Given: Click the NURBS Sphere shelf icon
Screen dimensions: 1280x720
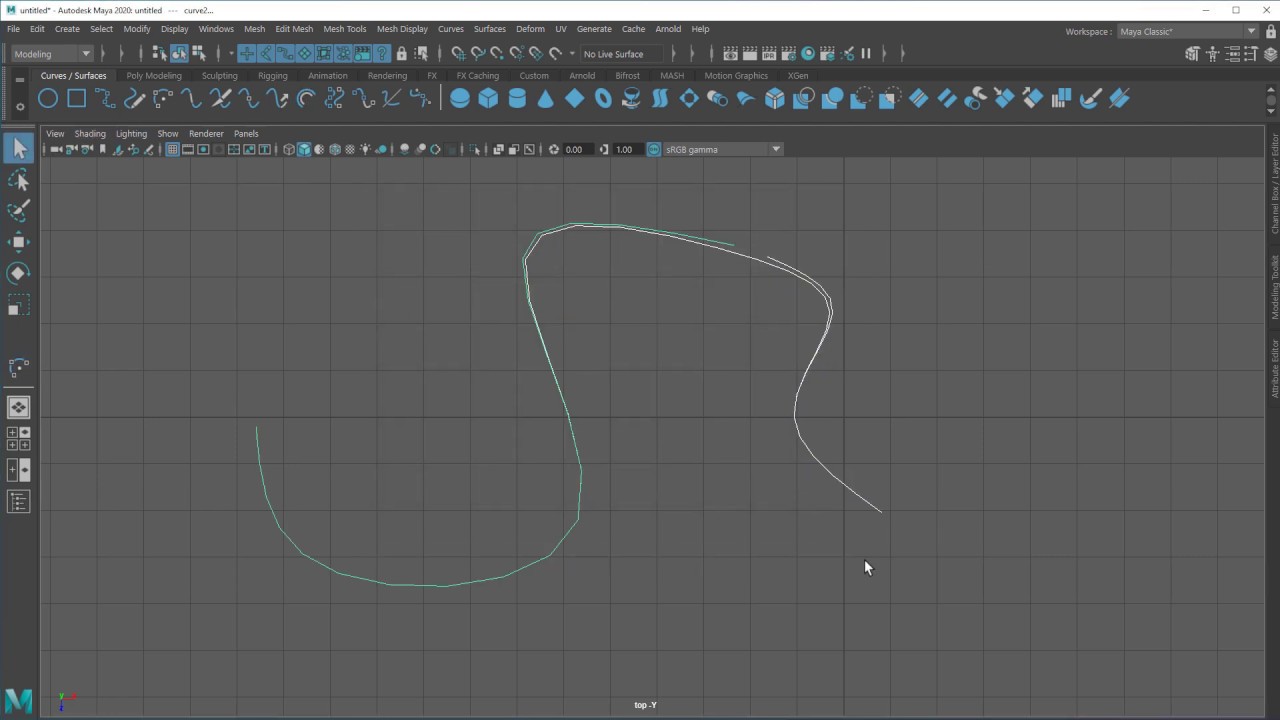Looking at the screenshot, I should click(x=459, y=98).
